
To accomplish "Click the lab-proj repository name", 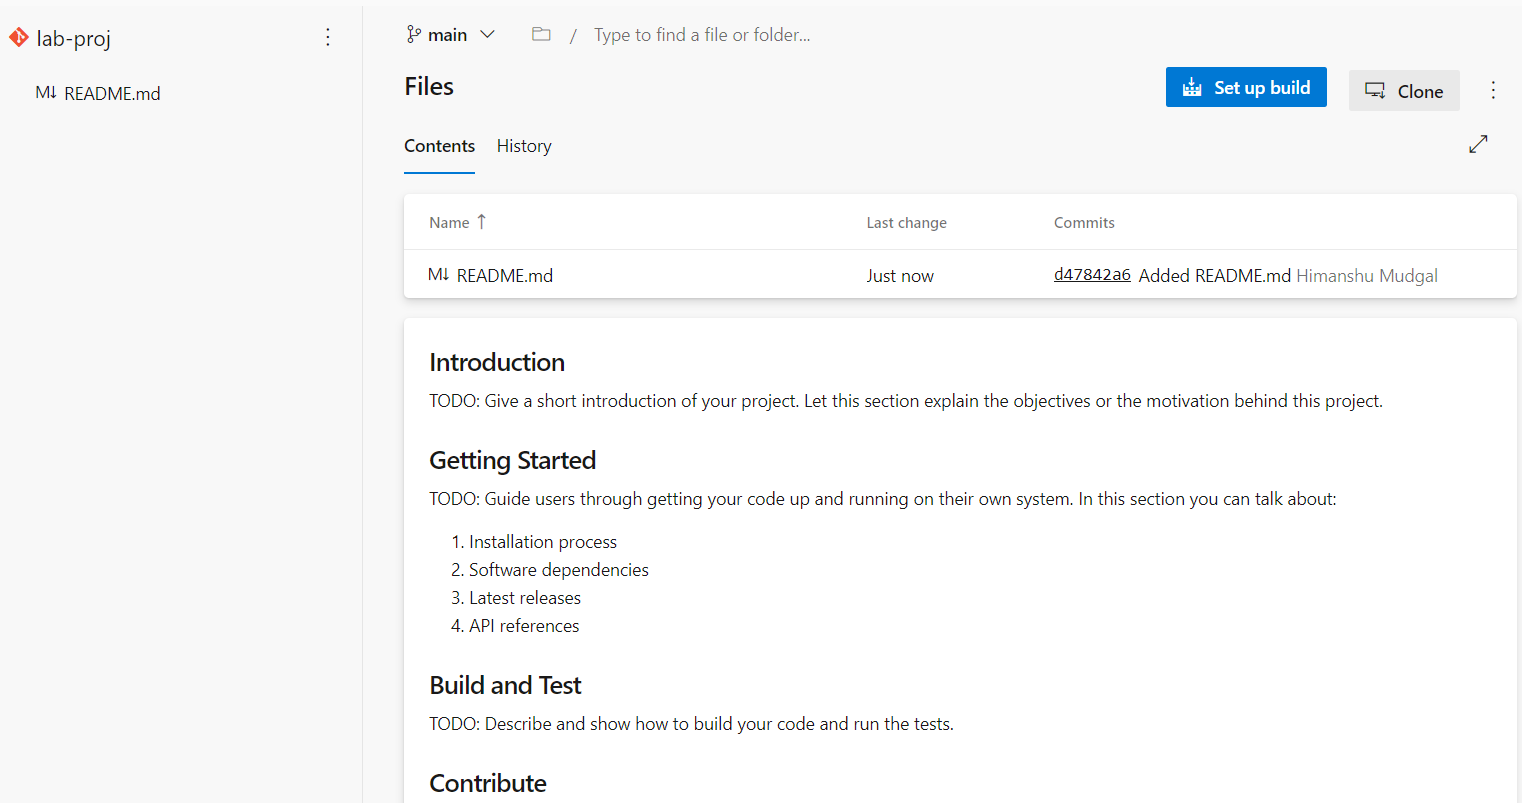I will point(74,39).
